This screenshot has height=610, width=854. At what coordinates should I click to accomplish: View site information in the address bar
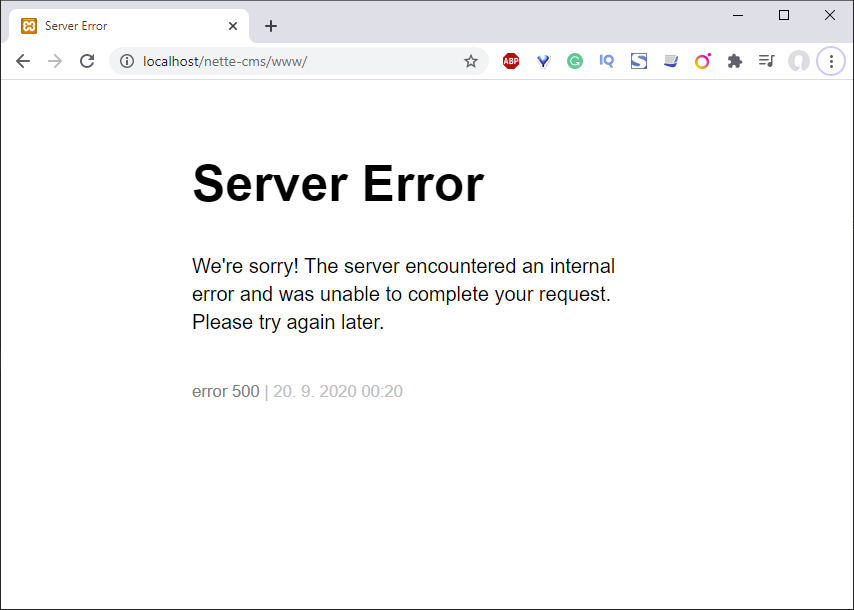[126, 61]
